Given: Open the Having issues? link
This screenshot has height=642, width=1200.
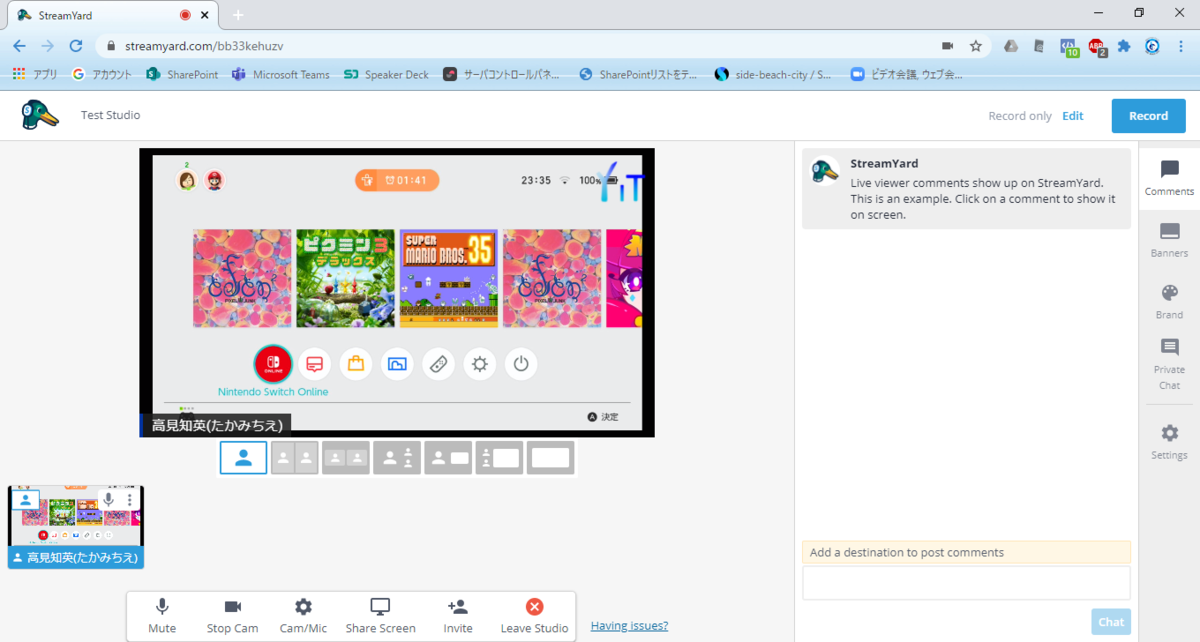Looking at the screenshot, I should tap(629, 626).
